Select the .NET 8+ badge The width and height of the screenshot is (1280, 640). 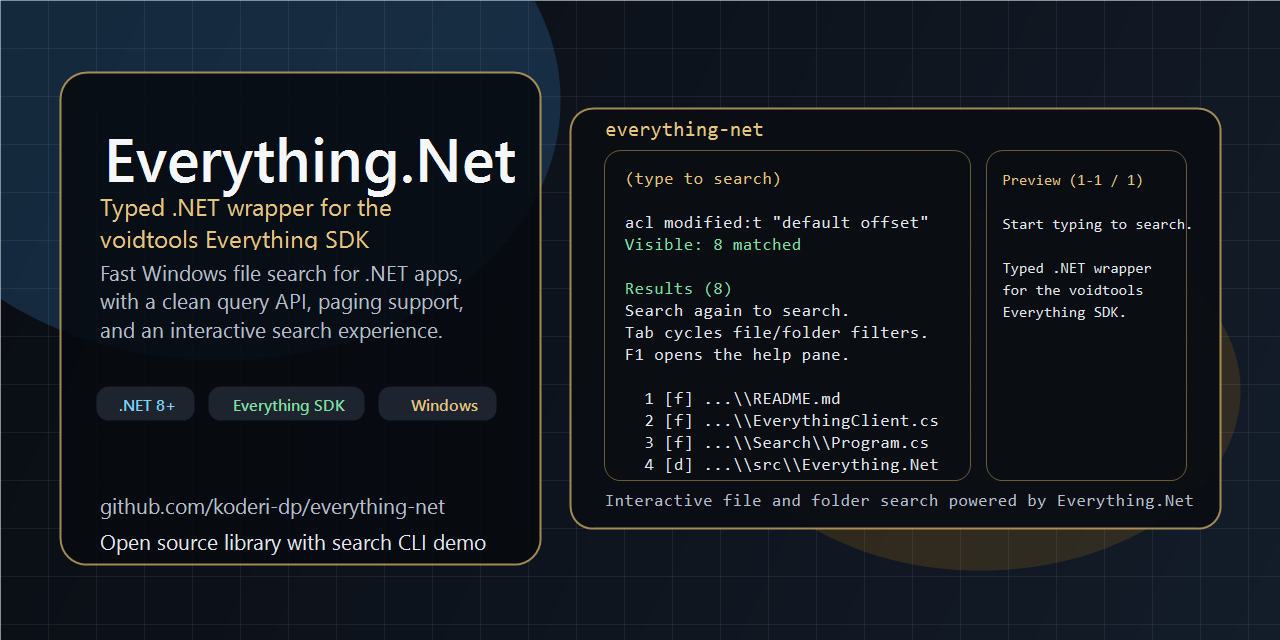146,404
